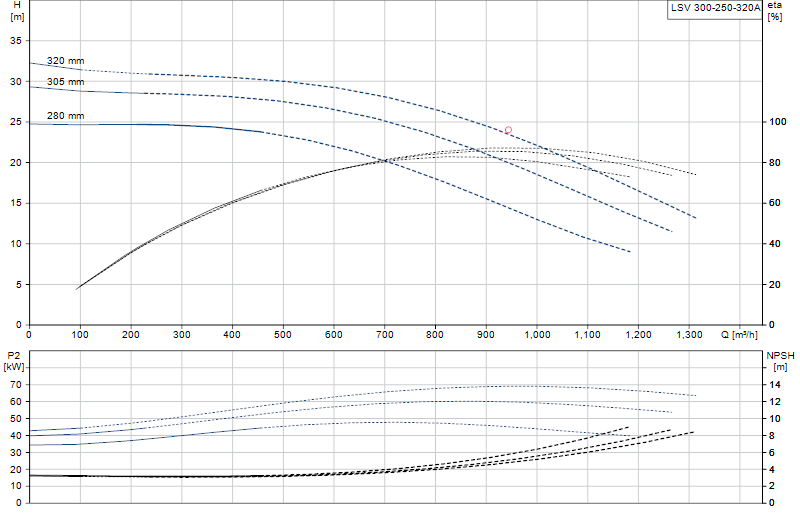Screen dimensions: 800x520
Task: Click the Q [m³/h] flow axis label
Action: coord(739,335)
